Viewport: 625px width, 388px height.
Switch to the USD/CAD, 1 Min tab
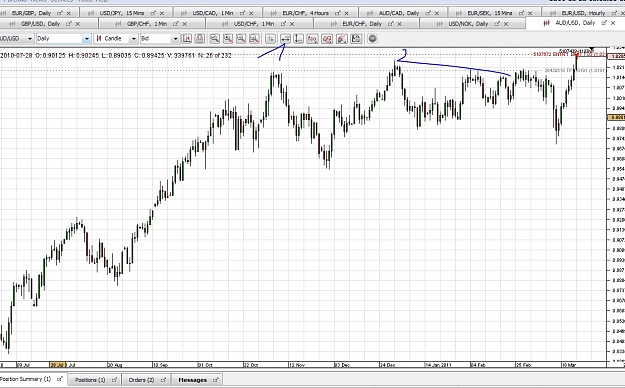pyautogui.click(x=213, y=13)
